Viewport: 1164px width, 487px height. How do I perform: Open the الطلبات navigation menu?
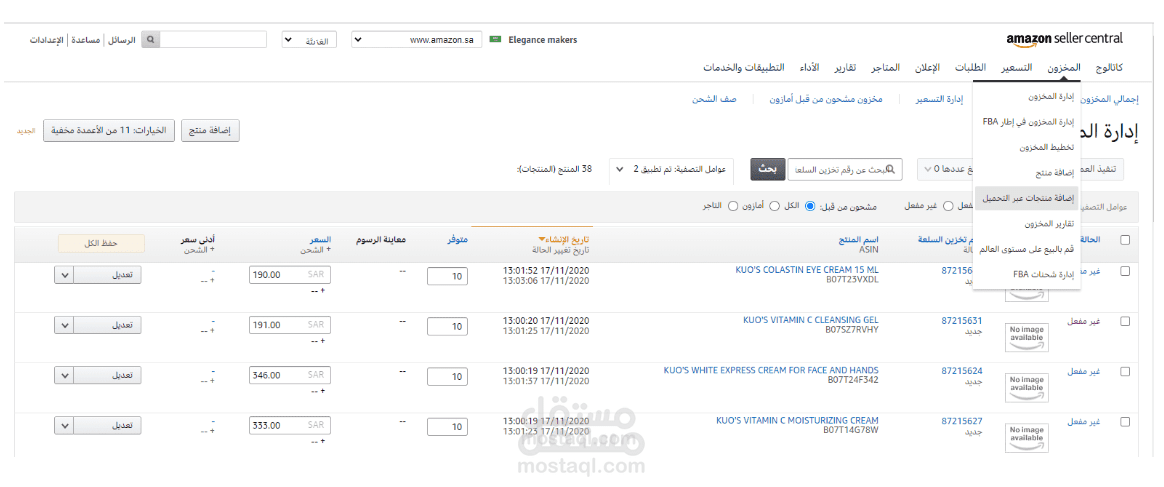coord(970,68)
